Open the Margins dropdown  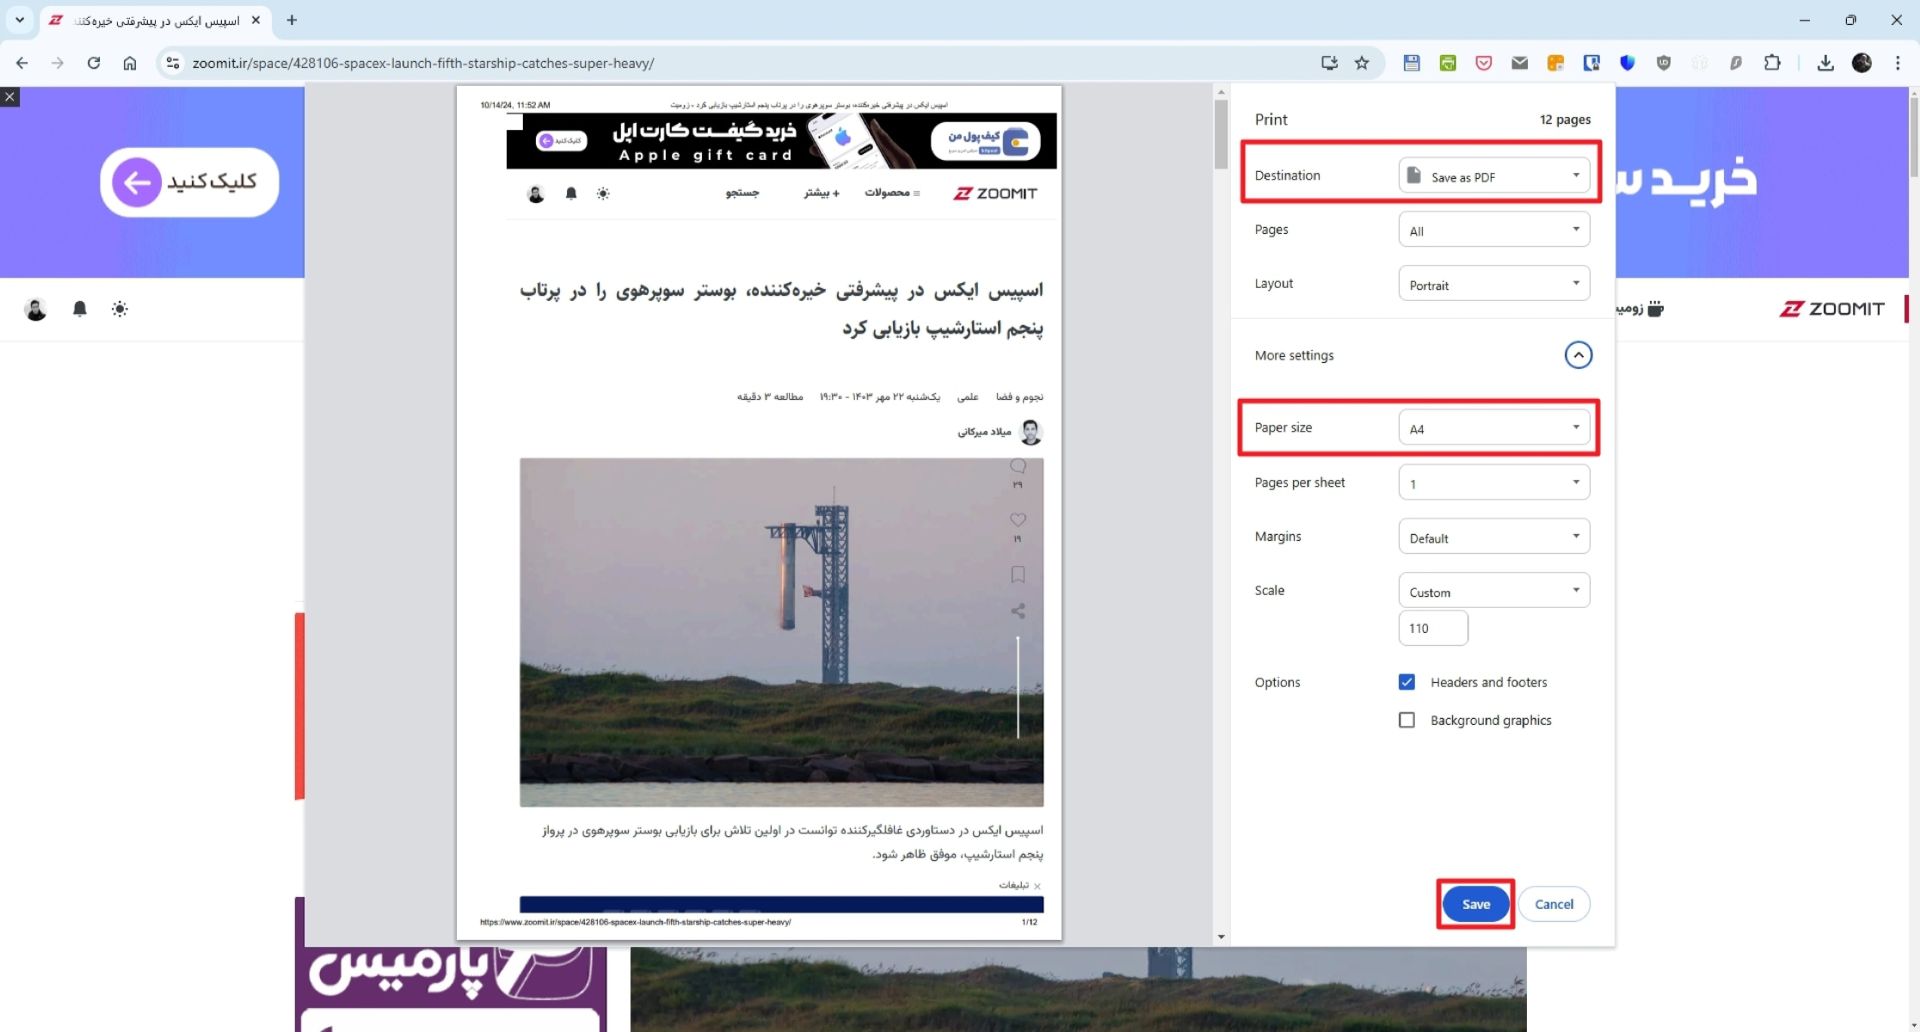pos(1494,537)
